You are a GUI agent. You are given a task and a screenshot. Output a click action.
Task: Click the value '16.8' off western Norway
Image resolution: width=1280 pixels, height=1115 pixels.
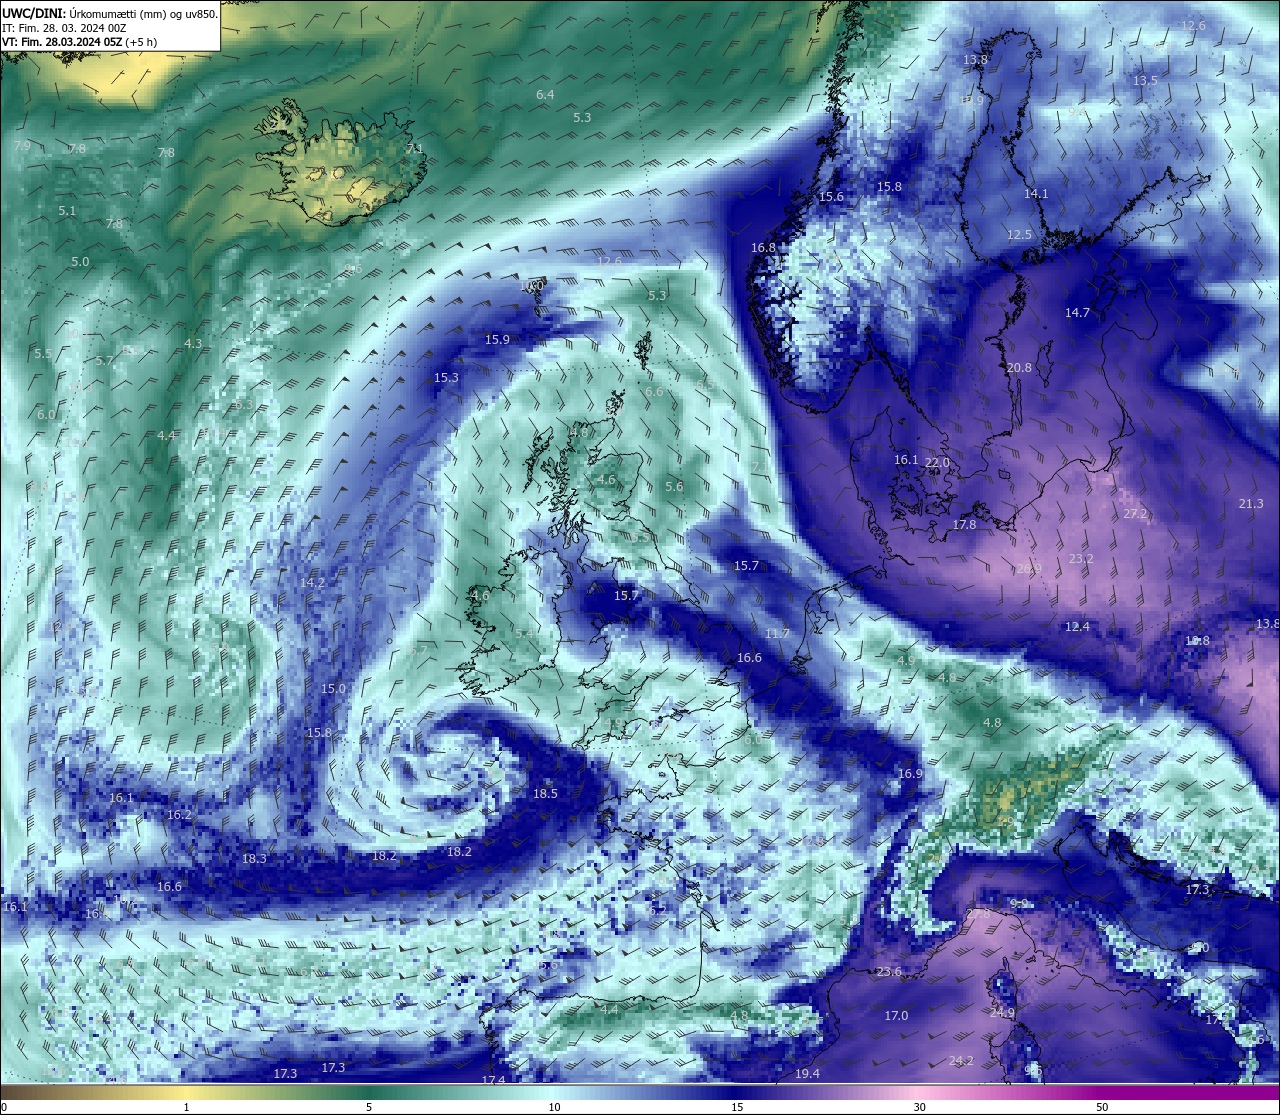click(763, 248)
